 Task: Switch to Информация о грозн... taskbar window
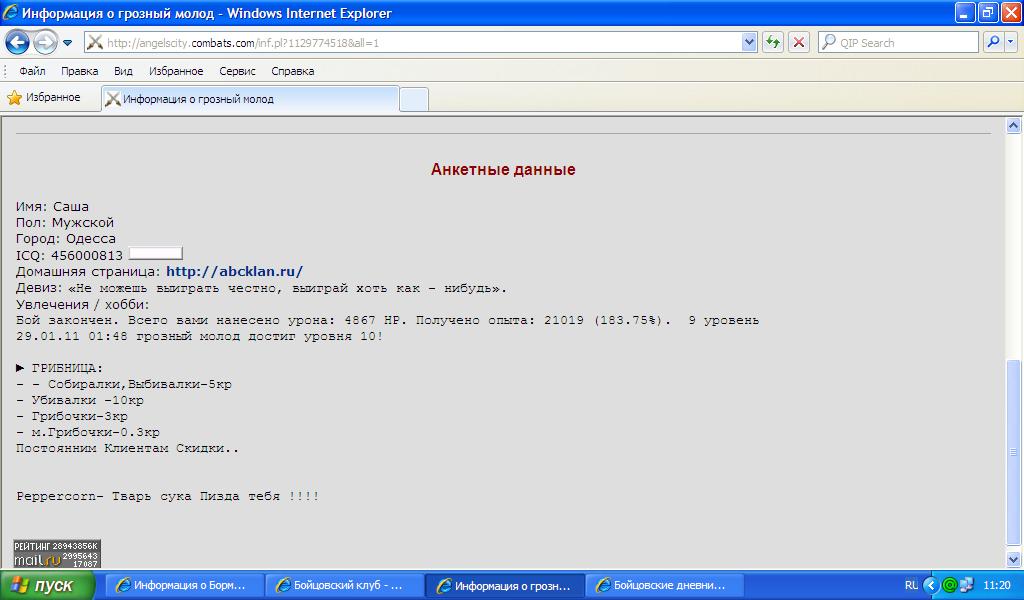tap(504, 586)
